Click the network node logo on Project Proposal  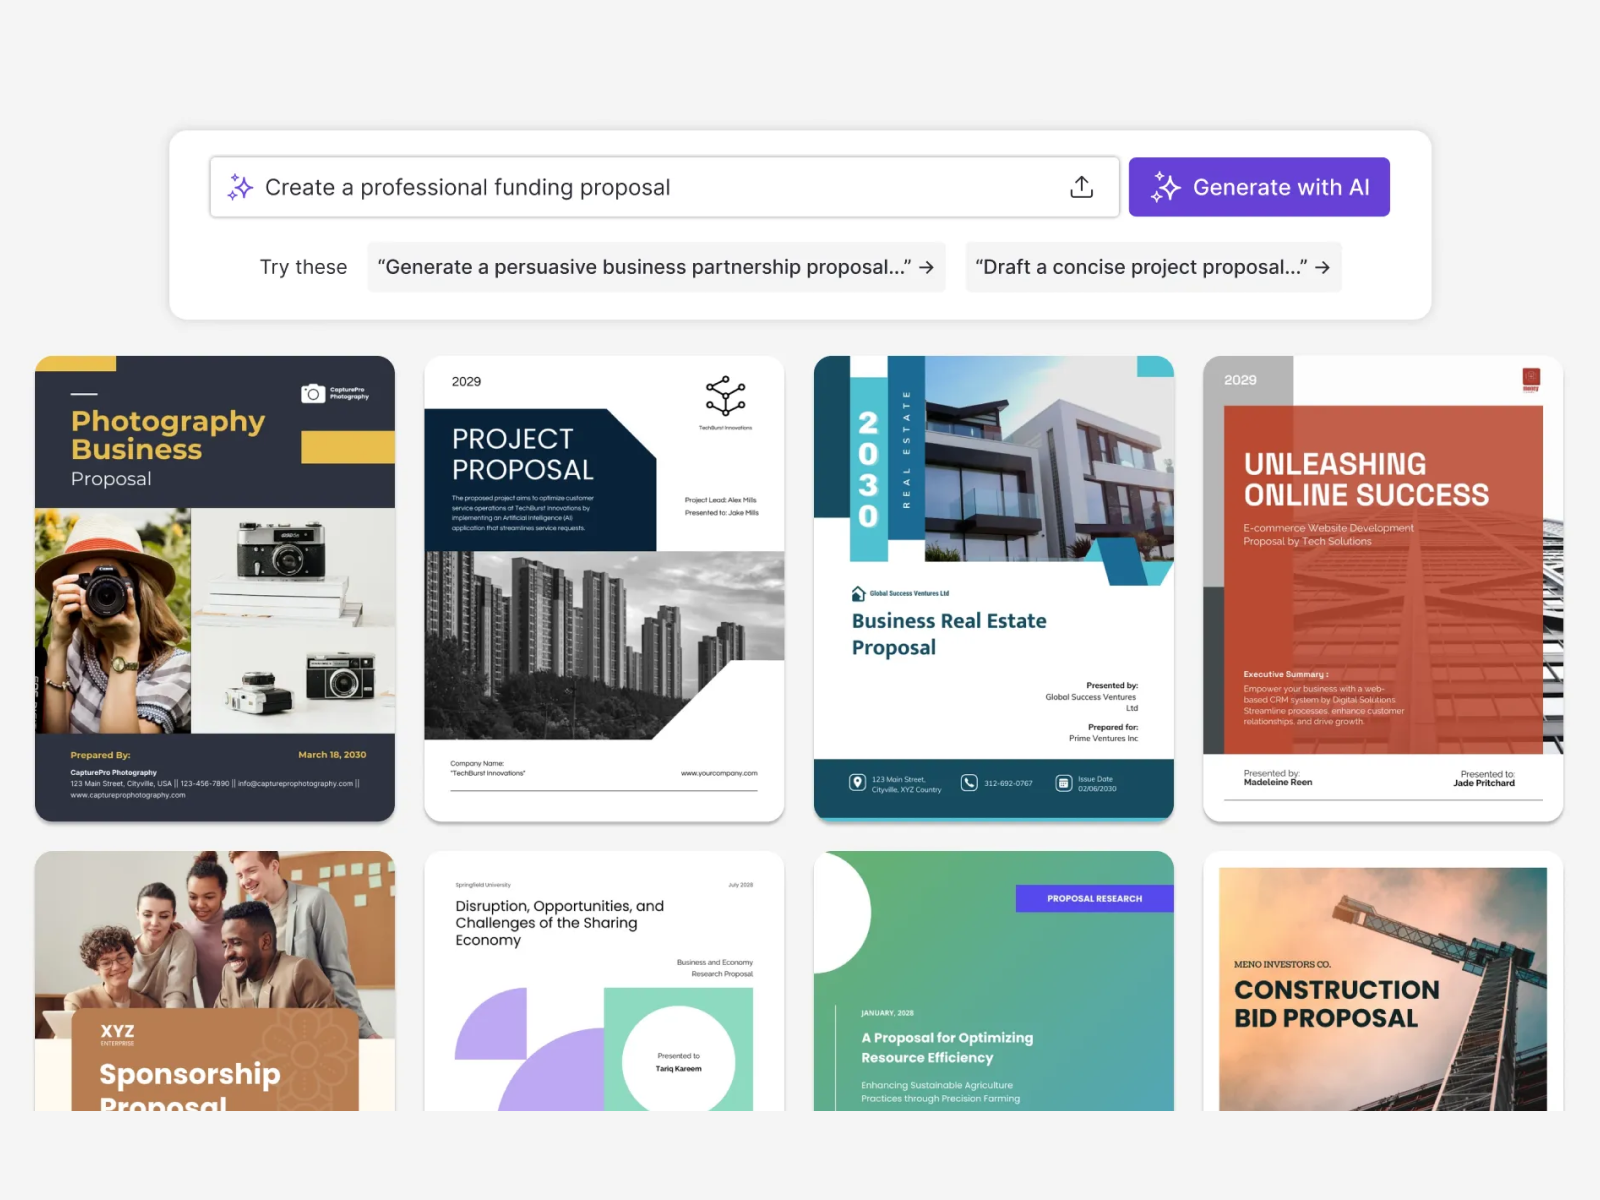tap(725, 396)
